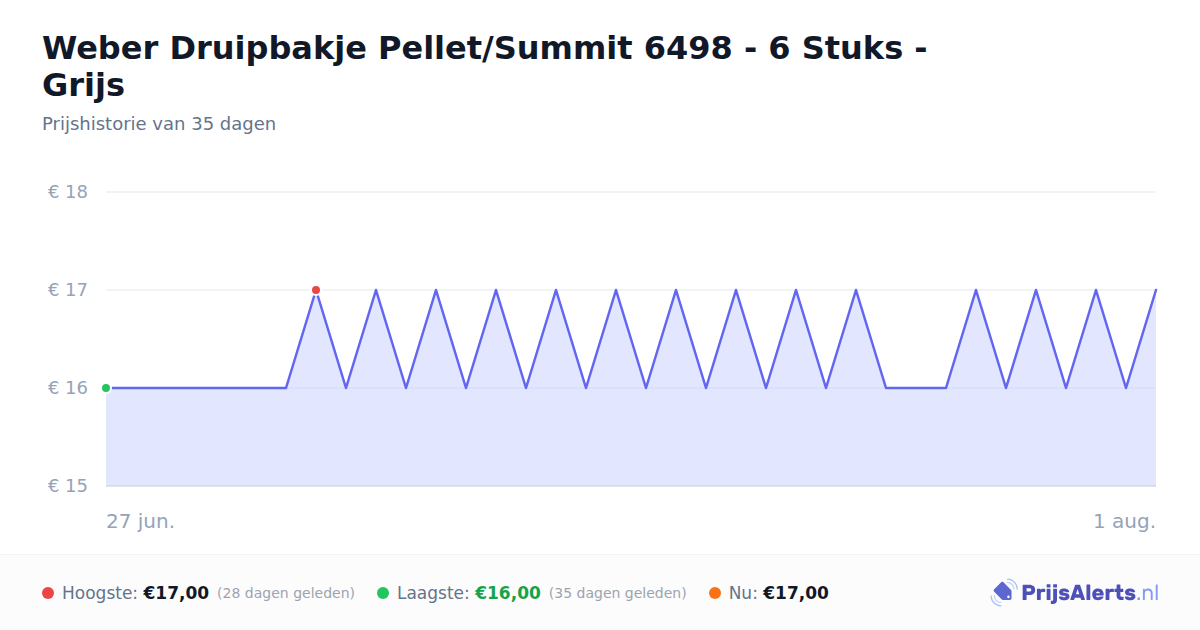Click the € 18 axis label
The width and height of the screenshot is (1200, 630).
click(x=68, y=192)
